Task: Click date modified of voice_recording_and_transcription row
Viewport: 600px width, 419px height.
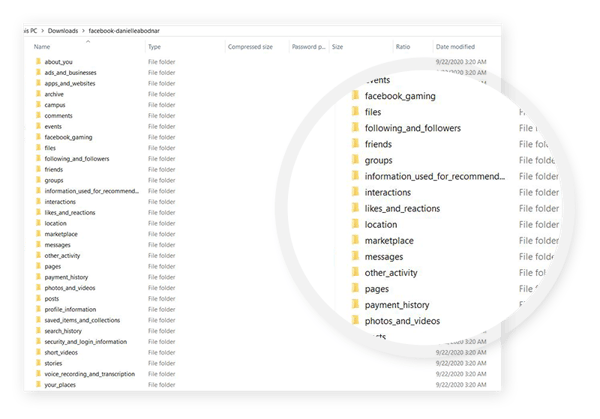Action: 461,373
